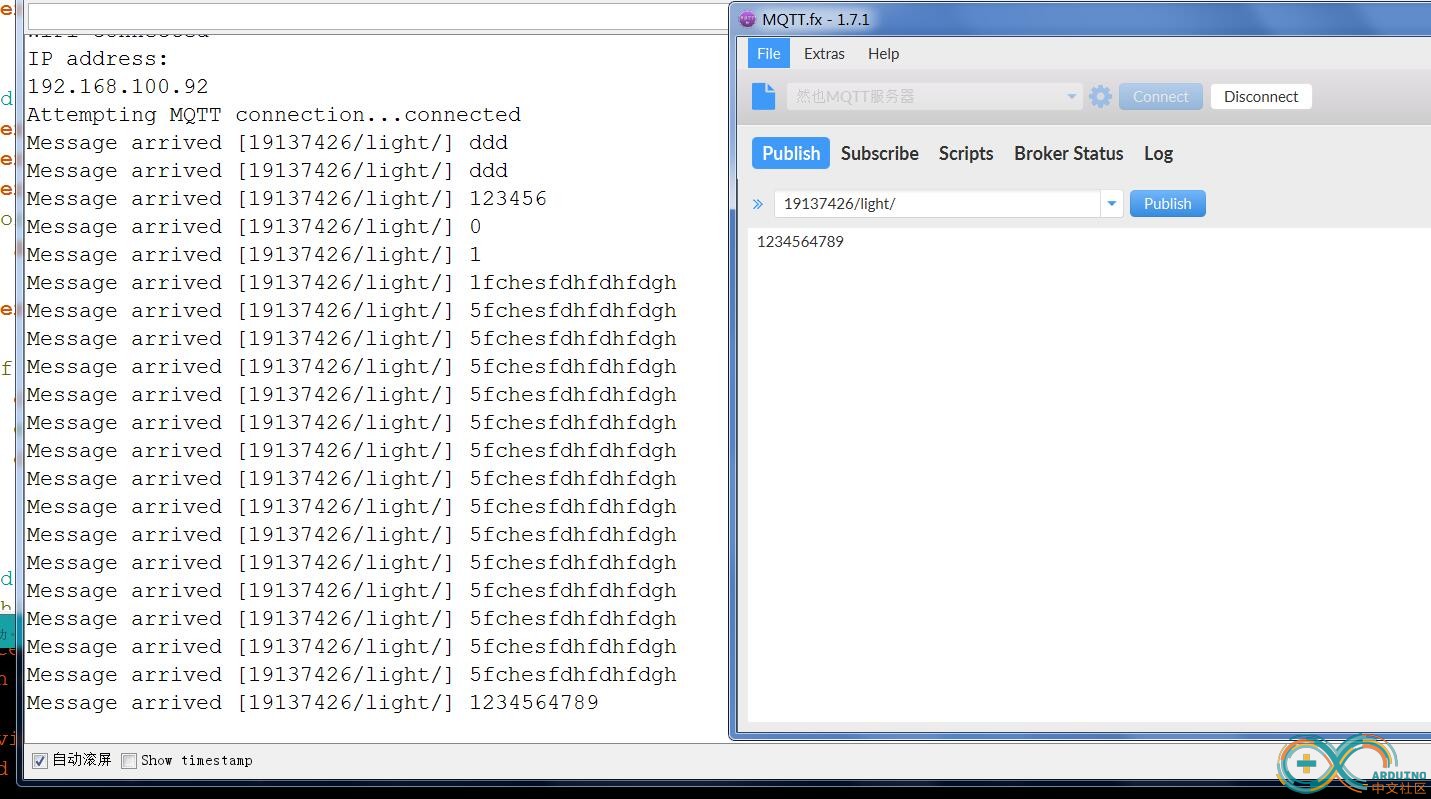Switch to the Publish tab
This screenshot has height=799, width=1431.
(x=791, y=153)
